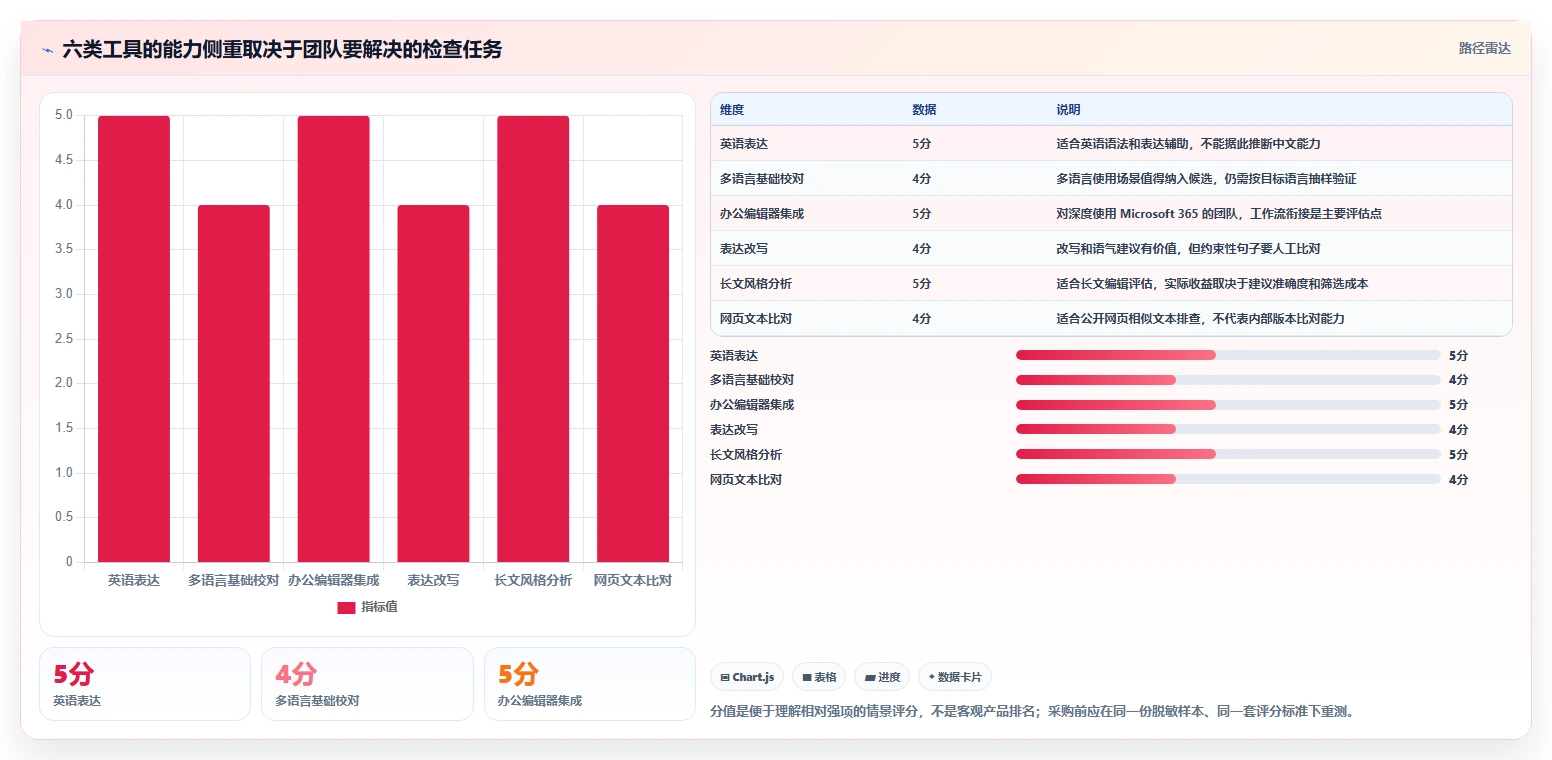Click the 多语言基础校对 bar in the chart
The width and height of the screenshot is (1552, 760).
point(234,383)
